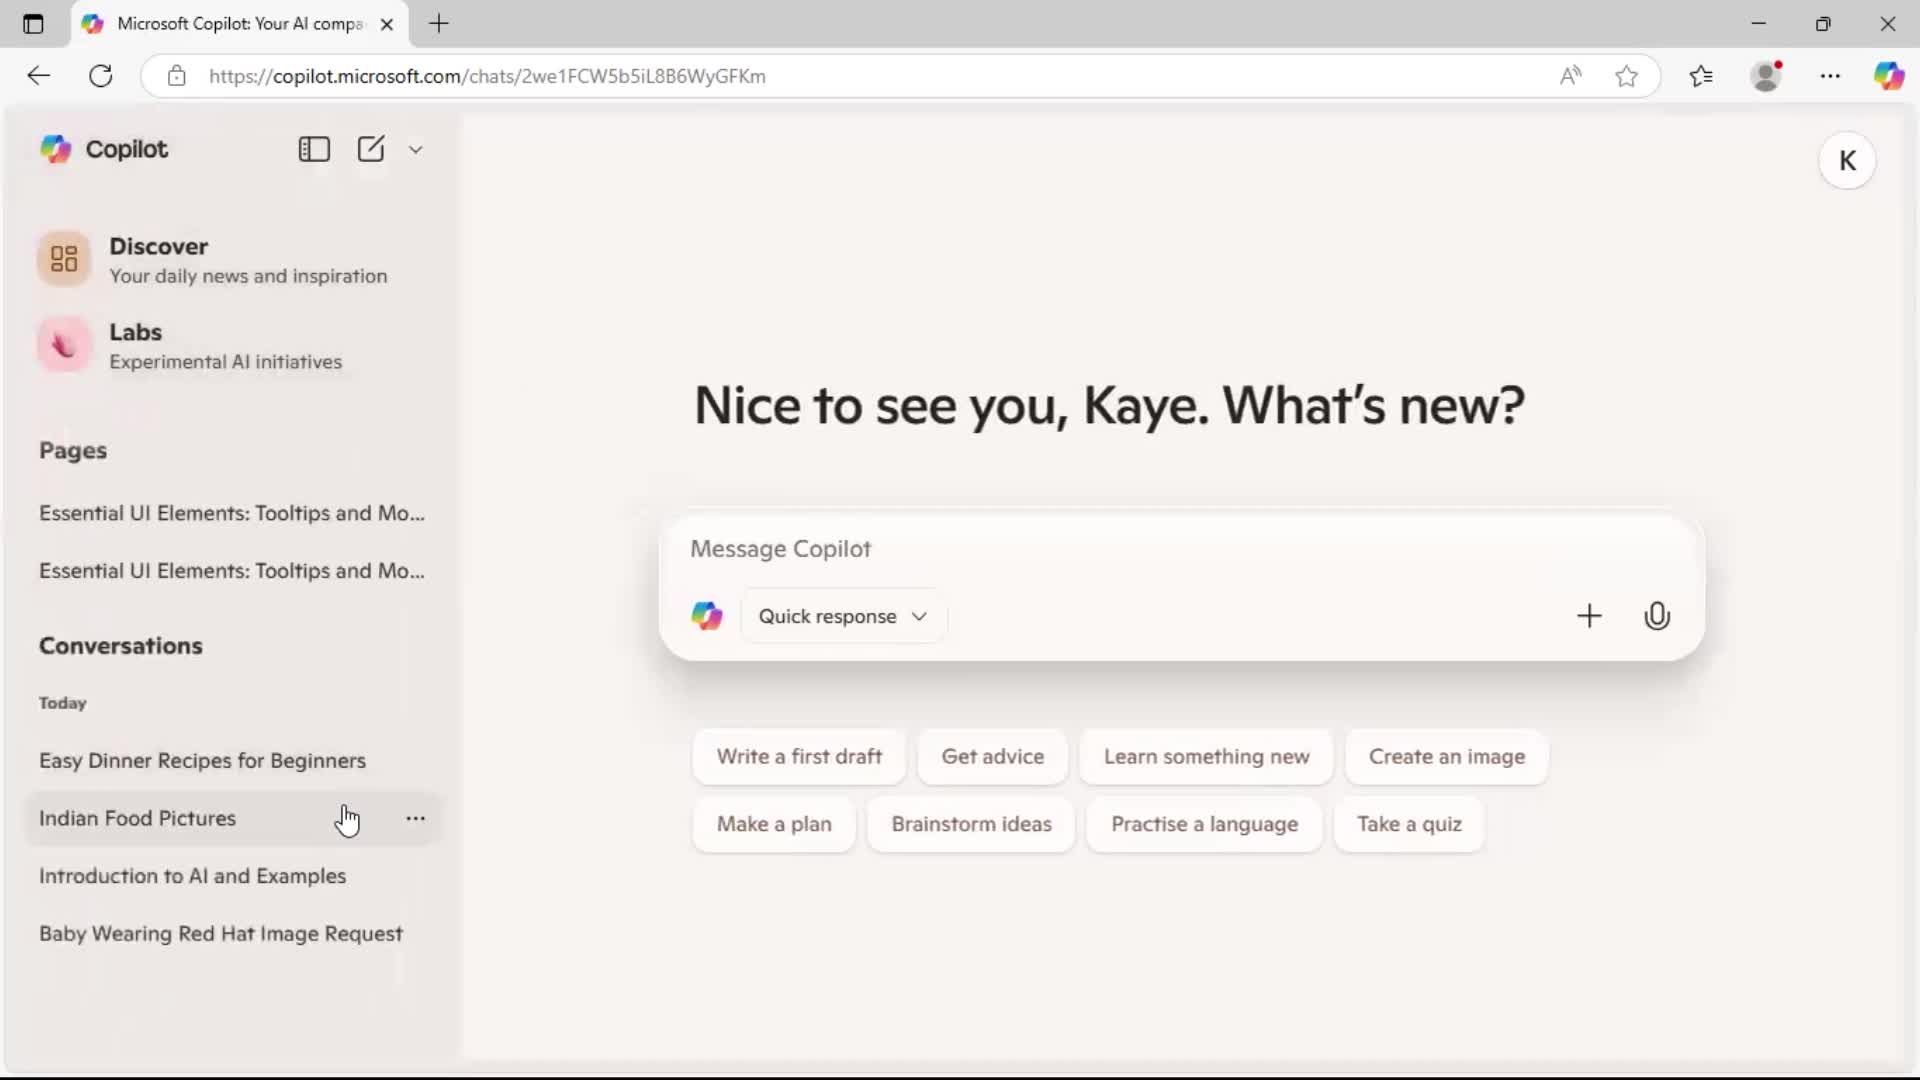Image resolution: width=1920 pixels, height=1080 pixels.
Task: Select the Create an image suggestion
Action: point(1446,757)
